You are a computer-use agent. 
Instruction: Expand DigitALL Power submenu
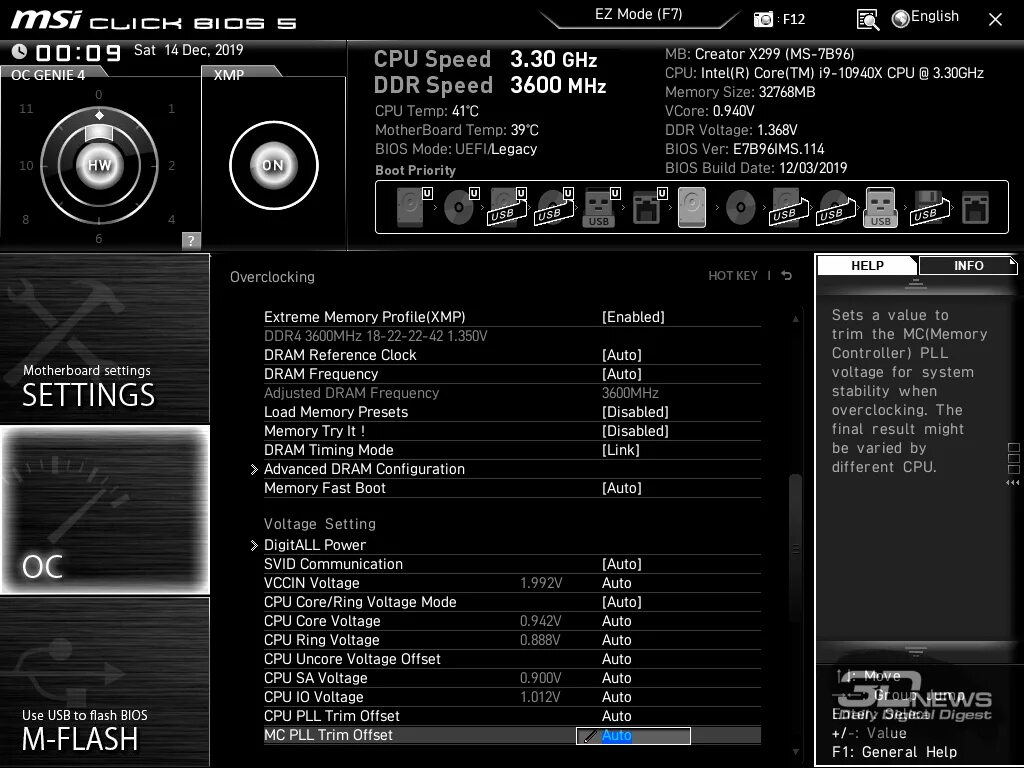314,545
